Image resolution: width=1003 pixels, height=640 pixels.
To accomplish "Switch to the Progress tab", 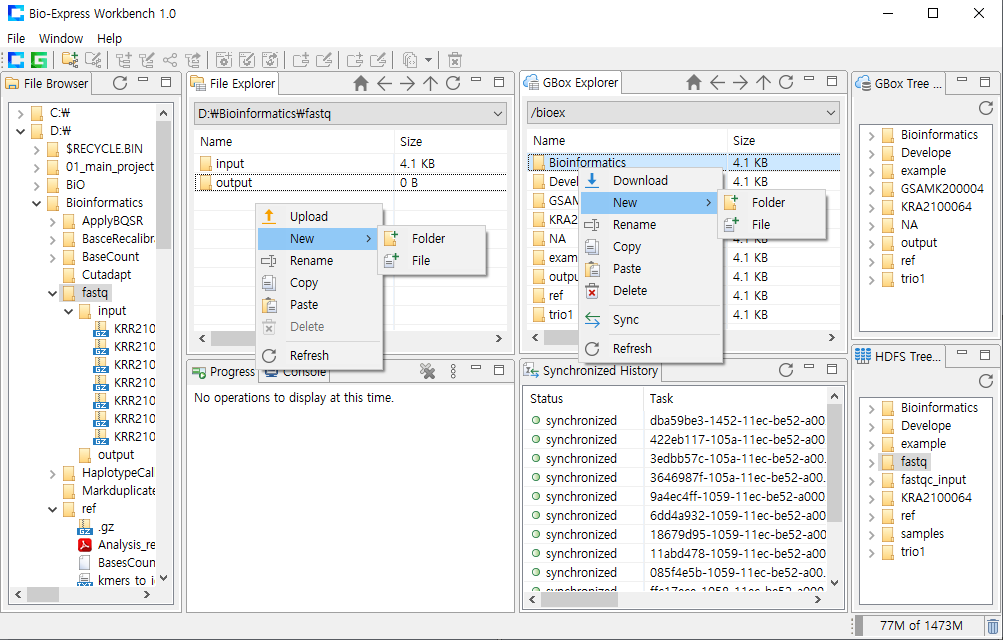I will pyautogui.click(x=223, y=371).
